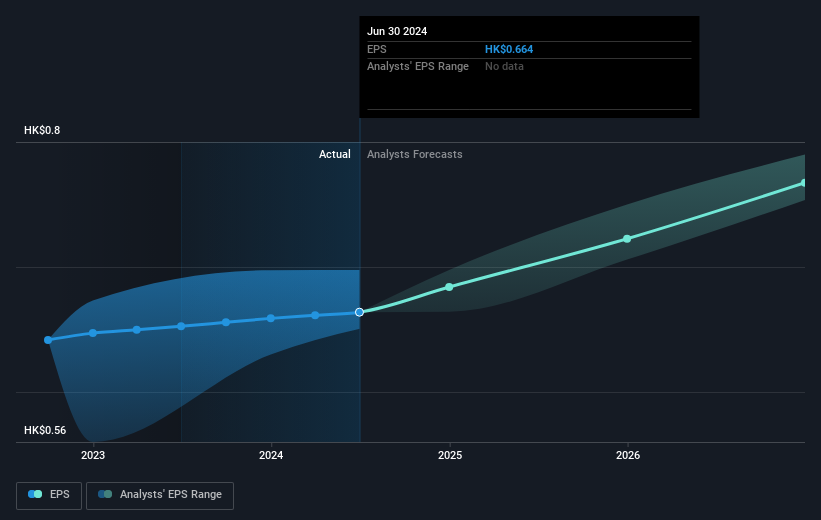Click the 2025 forecast data point
Screen dimensions: 821x520
pos(449,287)
